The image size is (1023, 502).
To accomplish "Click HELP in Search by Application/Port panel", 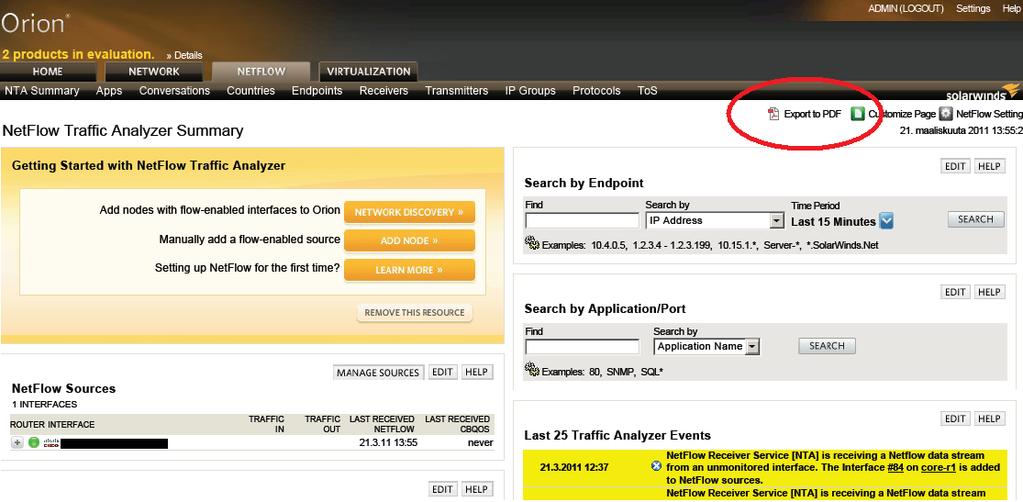I will tap(989, 292).
